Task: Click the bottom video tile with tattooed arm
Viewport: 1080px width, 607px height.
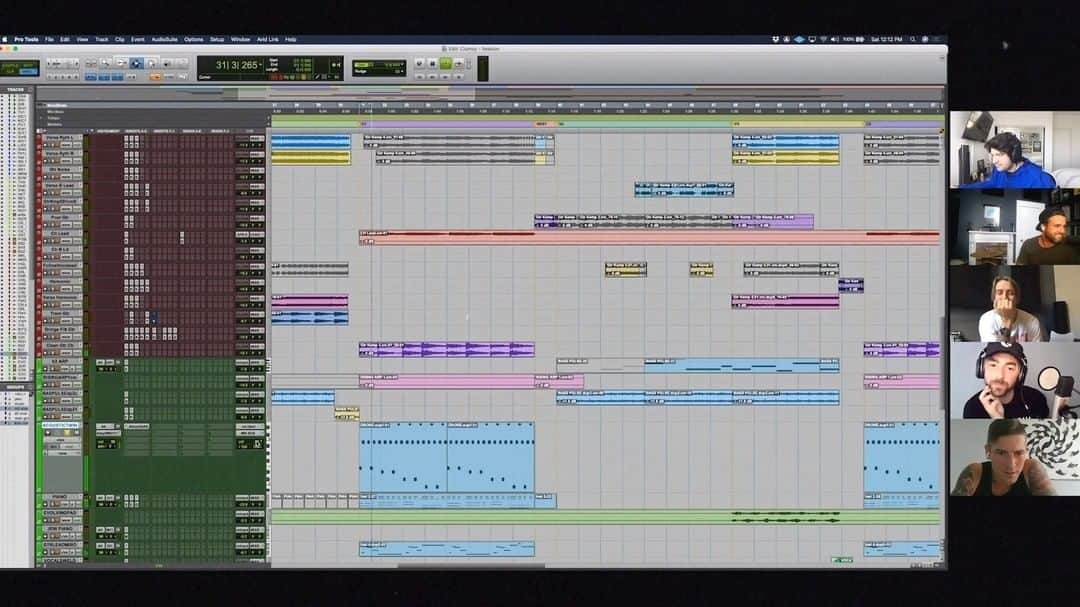Action: (1015, 457)
